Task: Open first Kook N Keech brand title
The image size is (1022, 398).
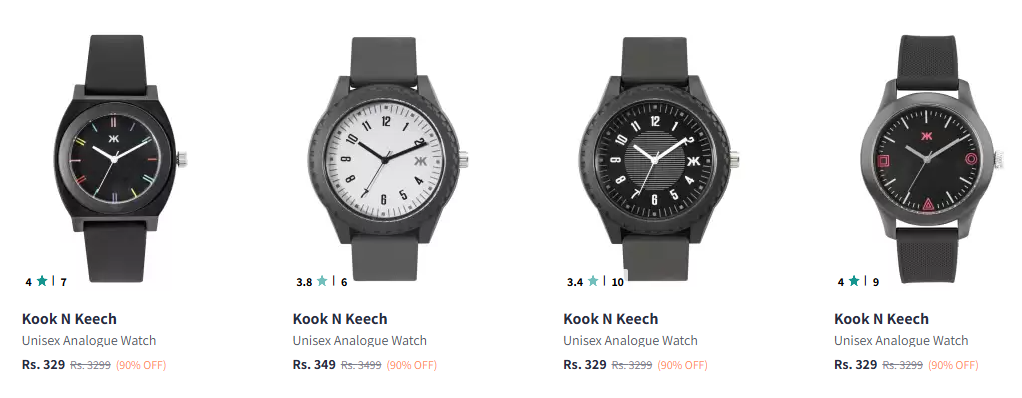Action: pos(69,319)
